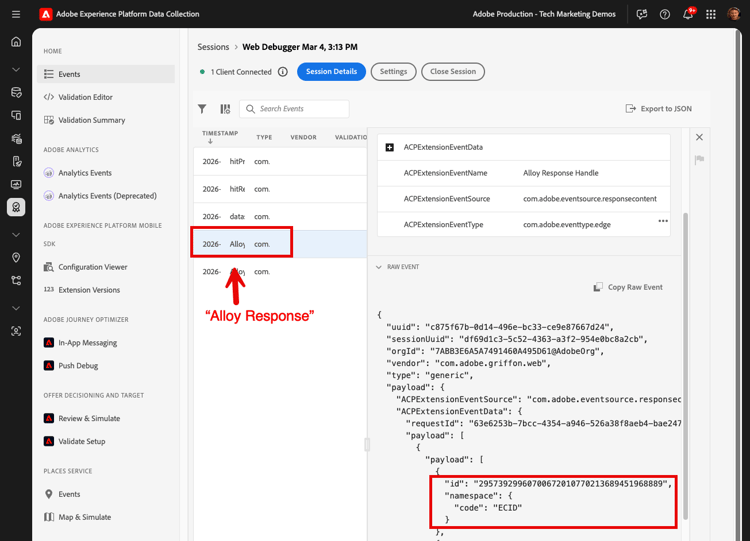
Task: Click the ACPExtensionEventSource row
Action: (x=524, y=199)
